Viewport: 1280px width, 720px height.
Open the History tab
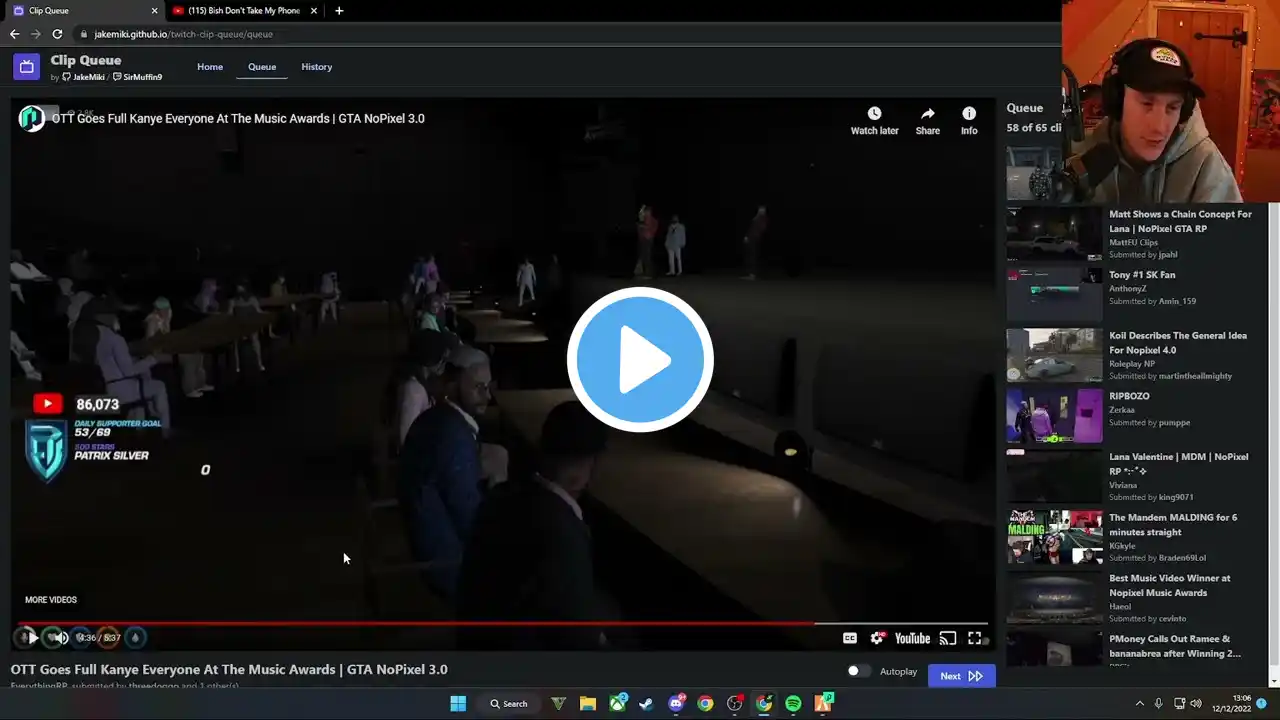[x=317, y=67]
